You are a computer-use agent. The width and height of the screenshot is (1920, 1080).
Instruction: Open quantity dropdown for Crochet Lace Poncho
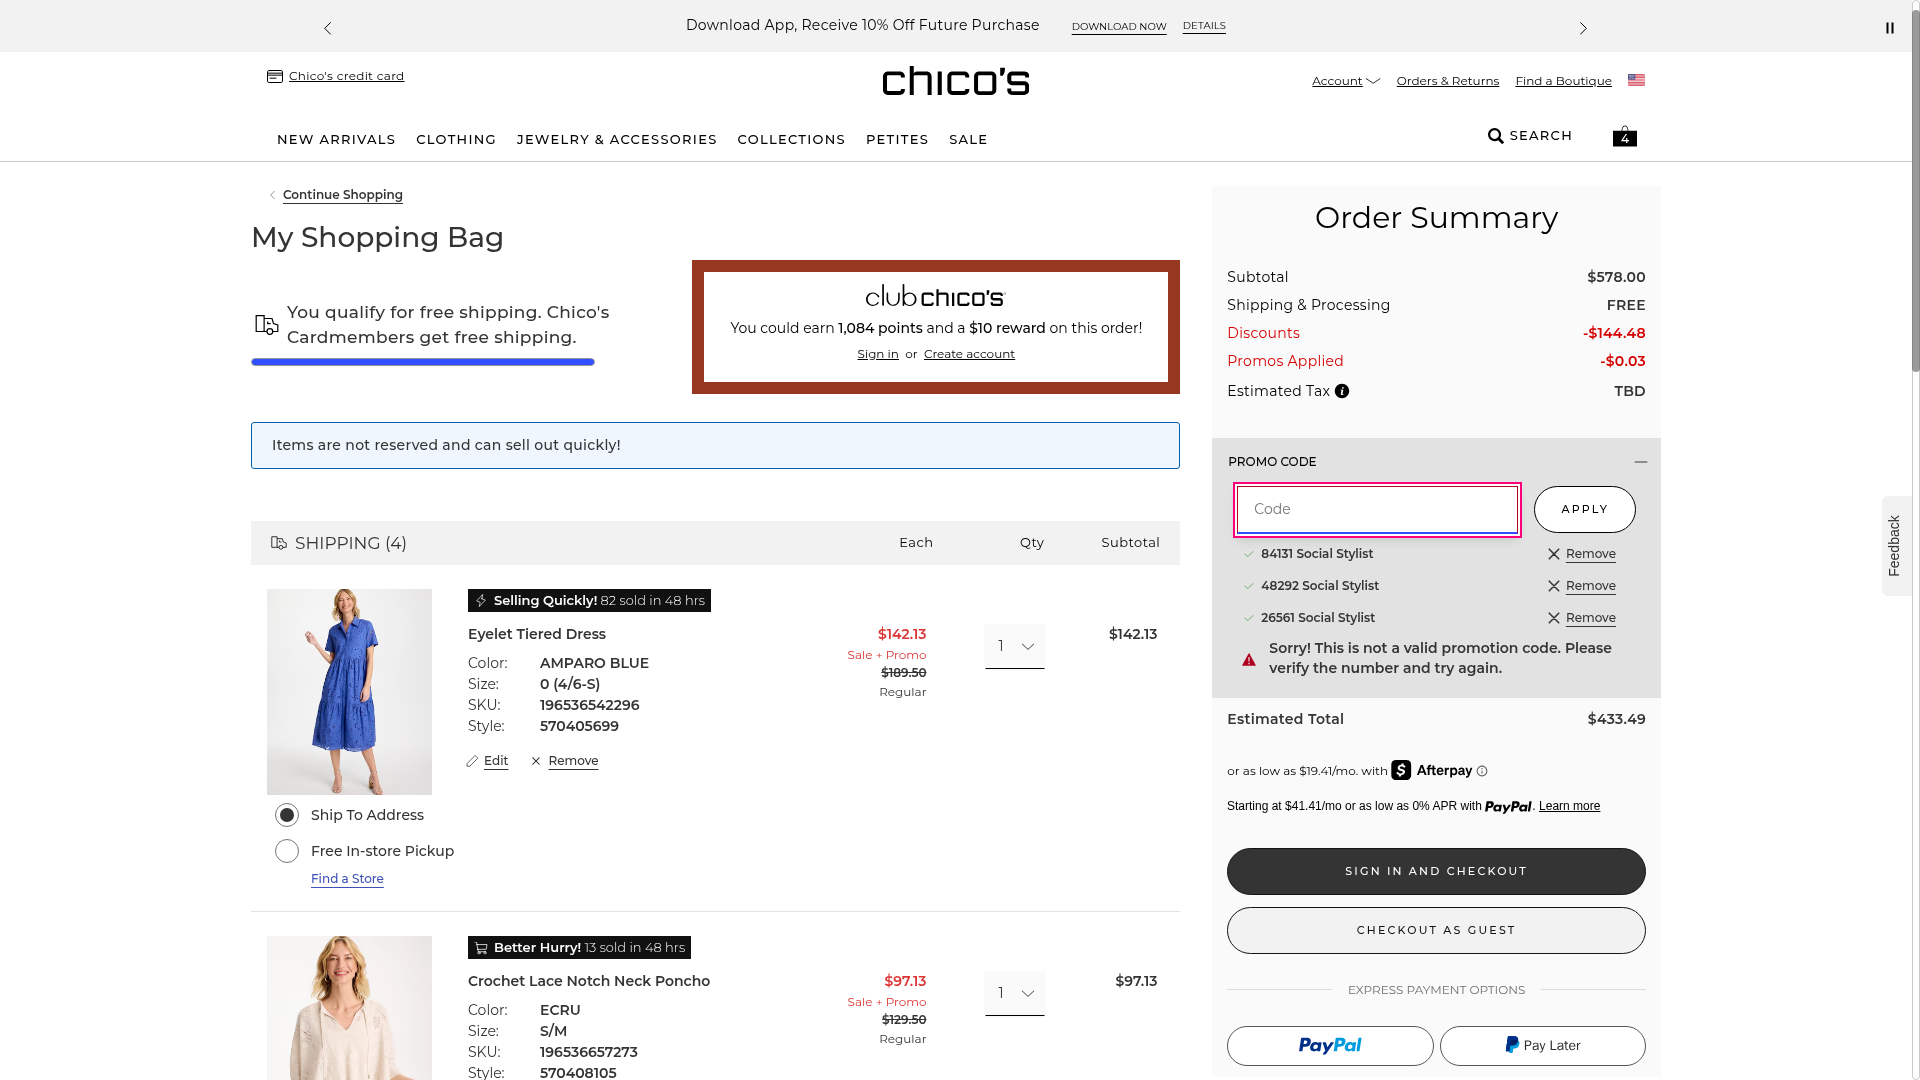[1014, 993]
